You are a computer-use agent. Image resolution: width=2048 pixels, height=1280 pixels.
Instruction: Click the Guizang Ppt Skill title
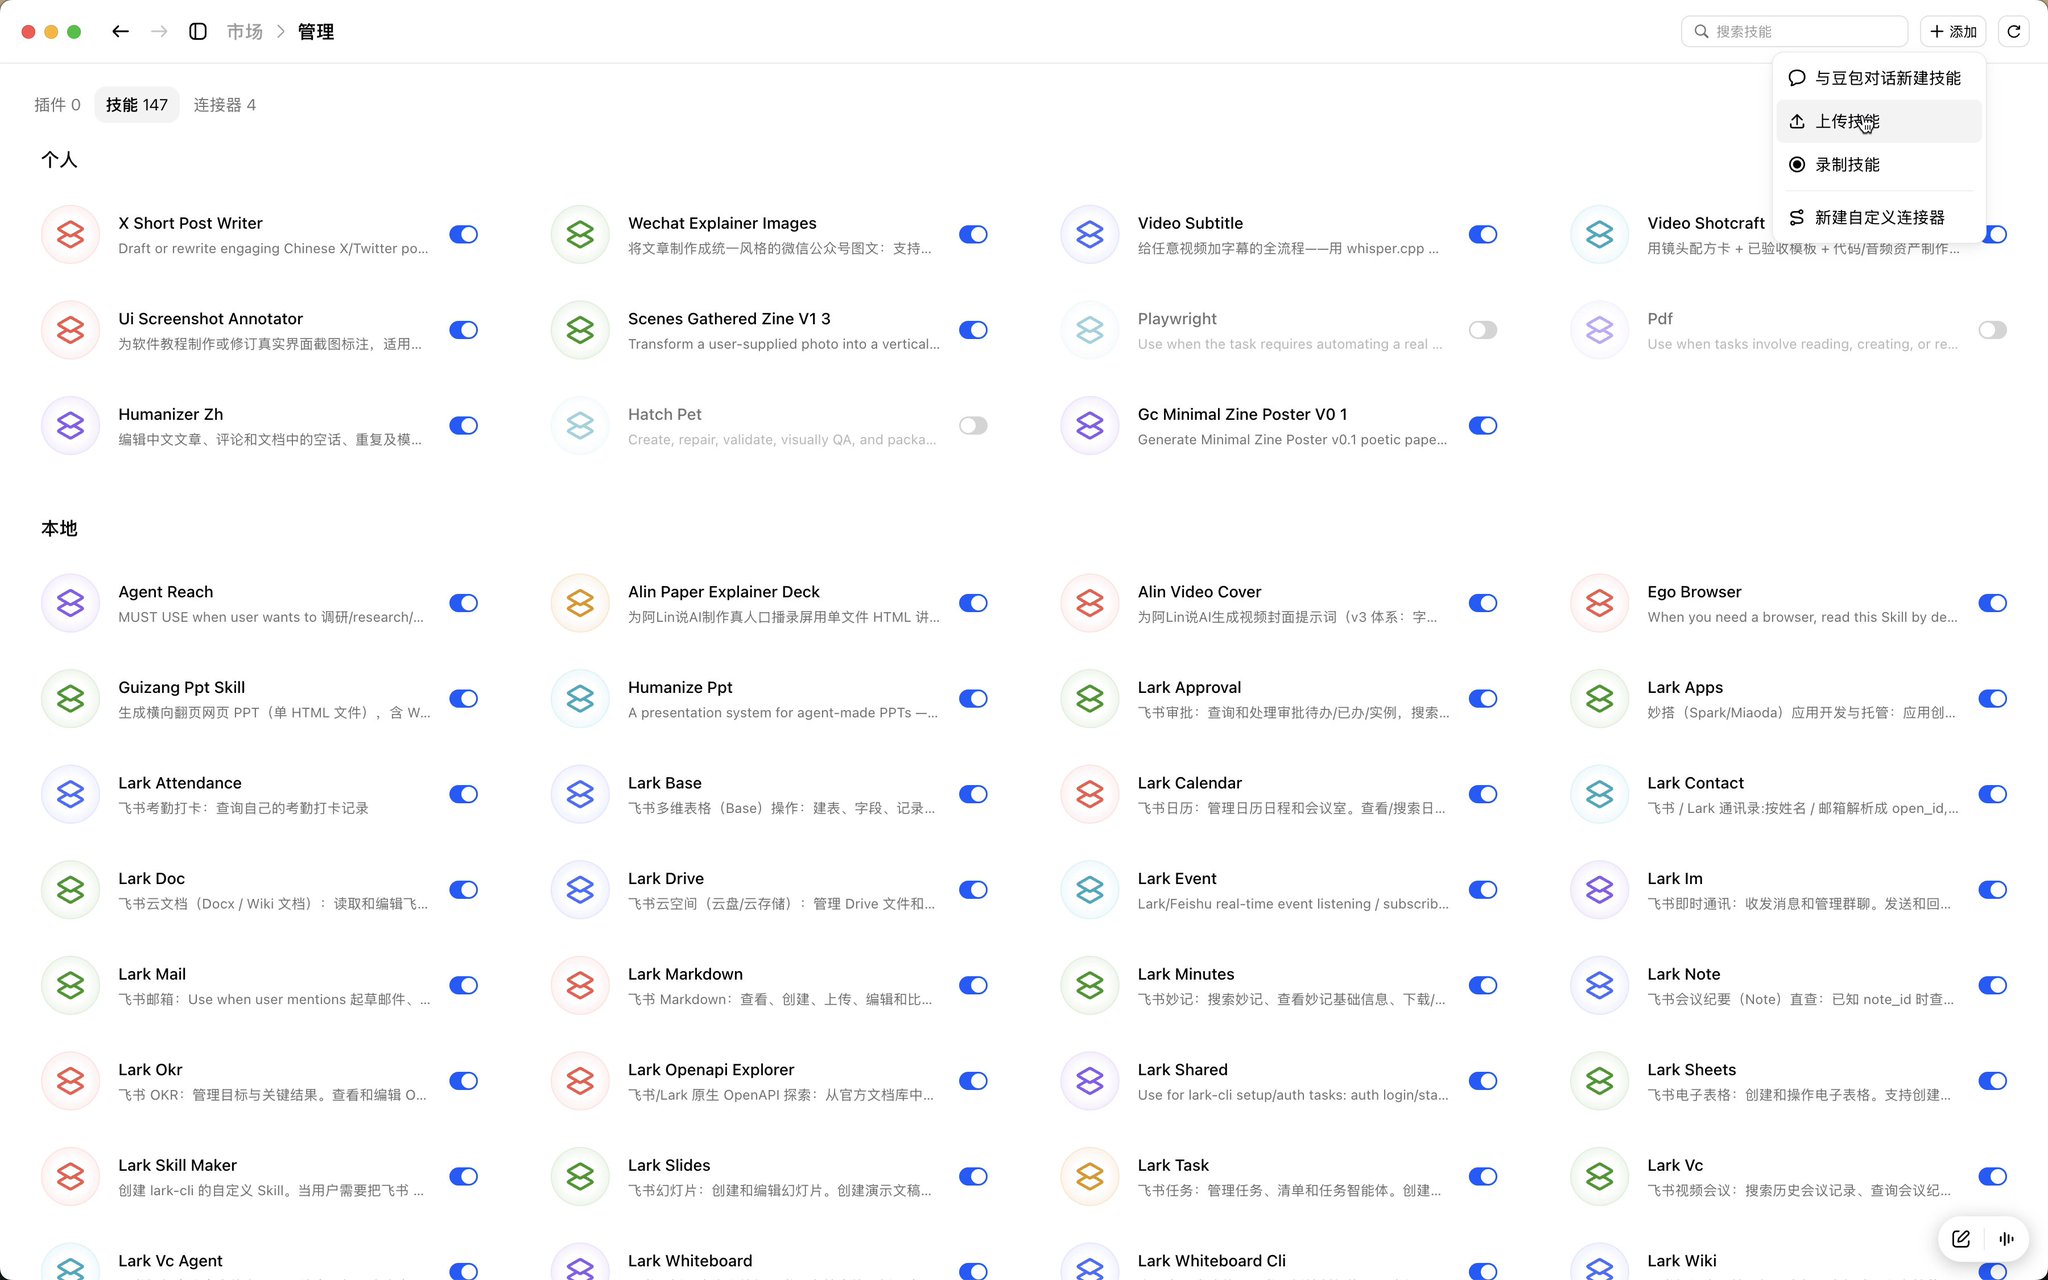(x=181, y=688)
